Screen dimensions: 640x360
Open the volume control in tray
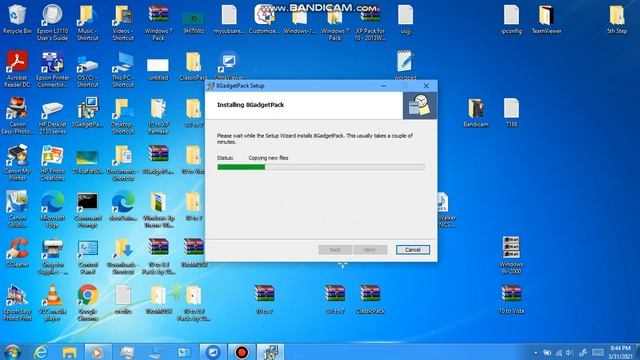(569, 353)
